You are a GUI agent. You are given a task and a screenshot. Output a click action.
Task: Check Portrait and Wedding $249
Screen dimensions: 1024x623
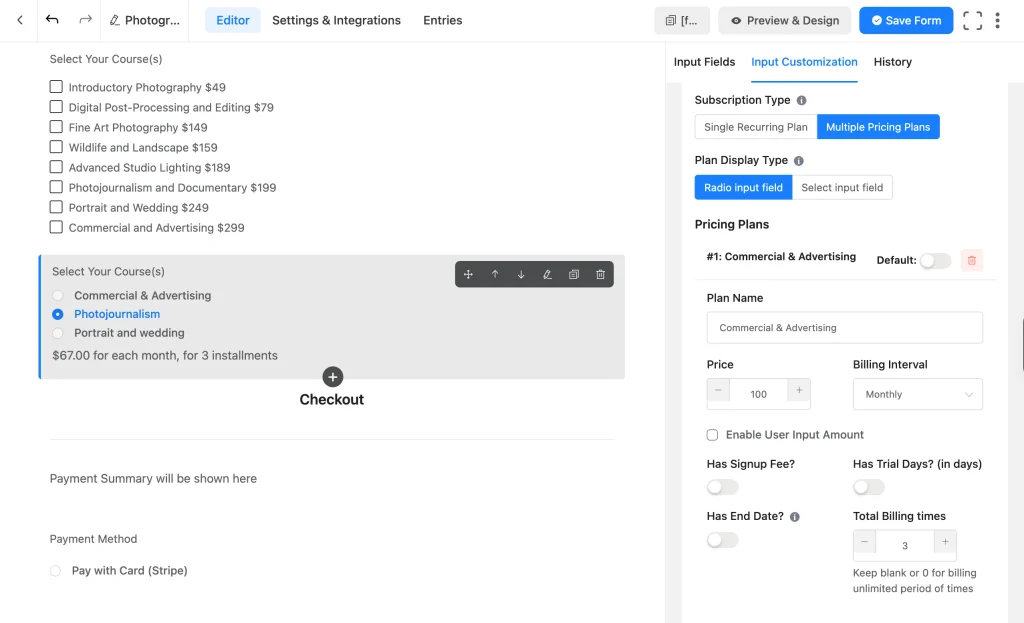56,207
